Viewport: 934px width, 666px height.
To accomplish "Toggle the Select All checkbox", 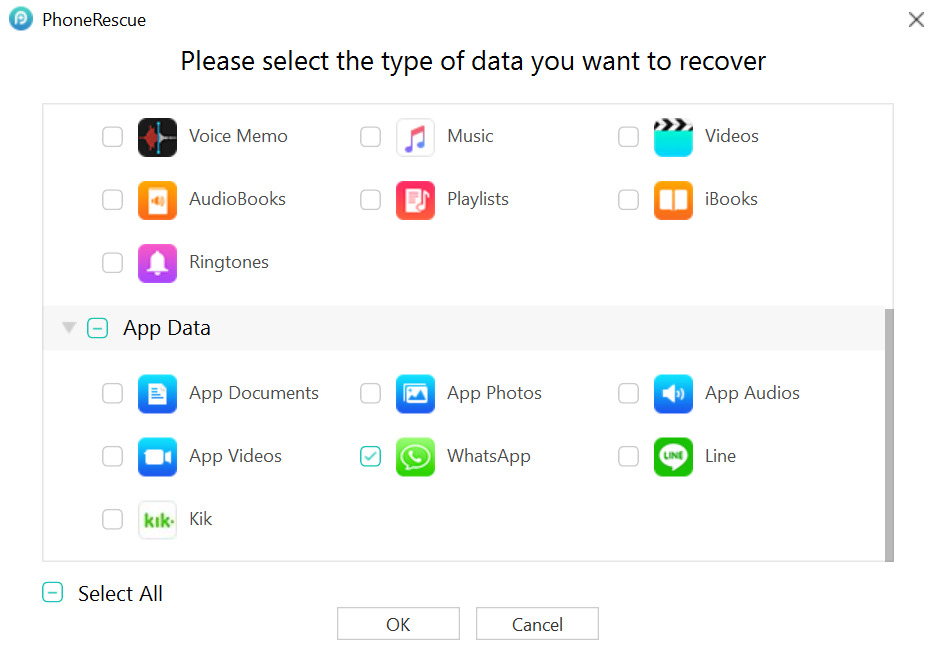I will pyautogui.click(x=53, y=593).
